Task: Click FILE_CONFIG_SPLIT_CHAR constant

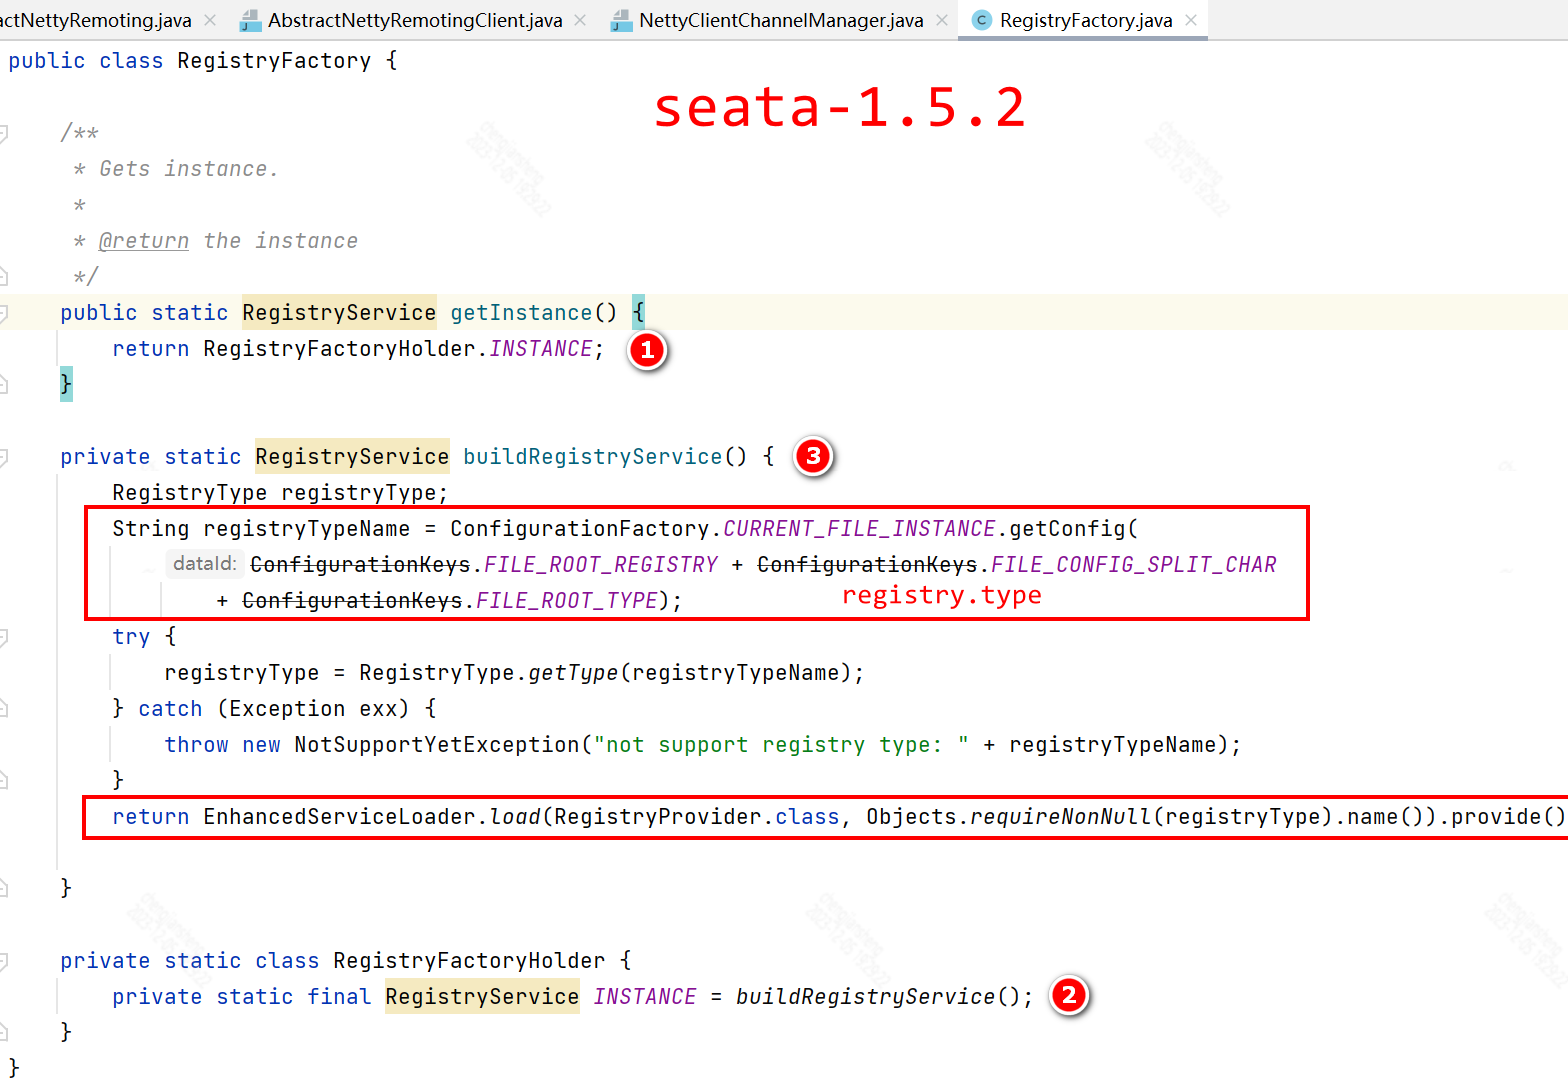Action: (1134, 565)
